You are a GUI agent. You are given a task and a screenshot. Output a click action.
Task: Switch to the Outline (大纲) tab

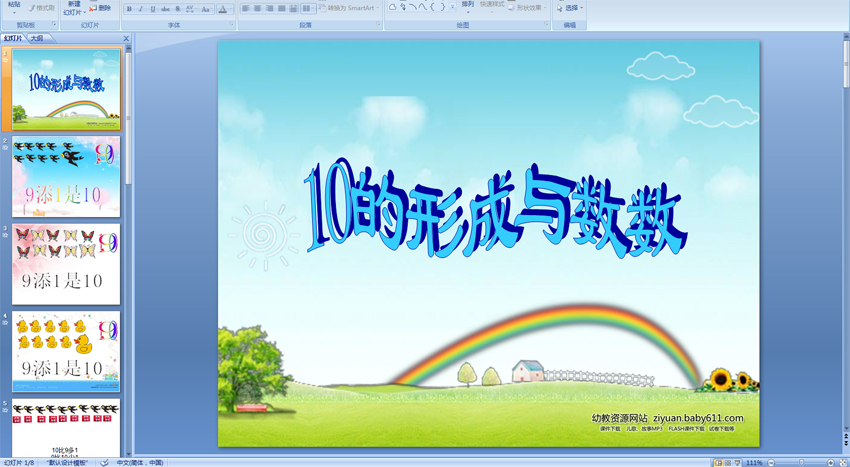[37, 39]
